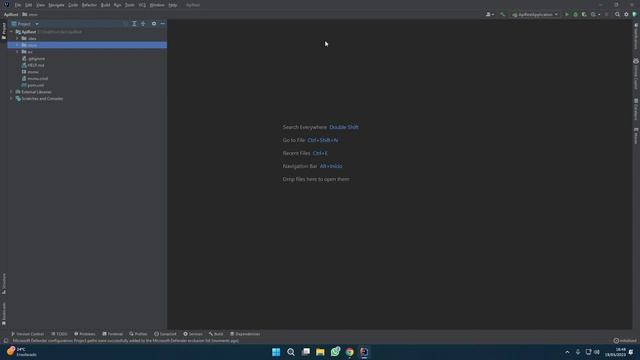Open the Edit menu
The image size is (640, 360).
click(28, 5)
